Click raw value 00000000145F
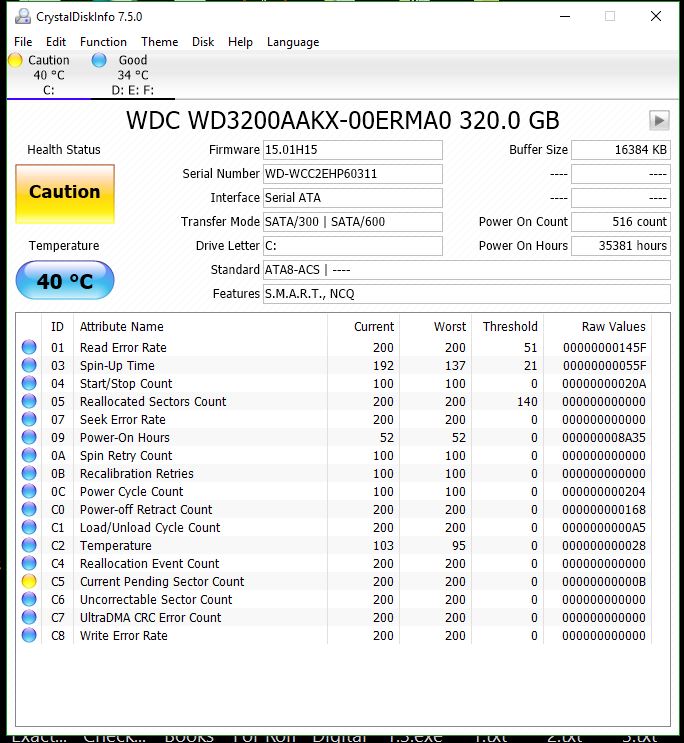 click(x=604, y=347)
